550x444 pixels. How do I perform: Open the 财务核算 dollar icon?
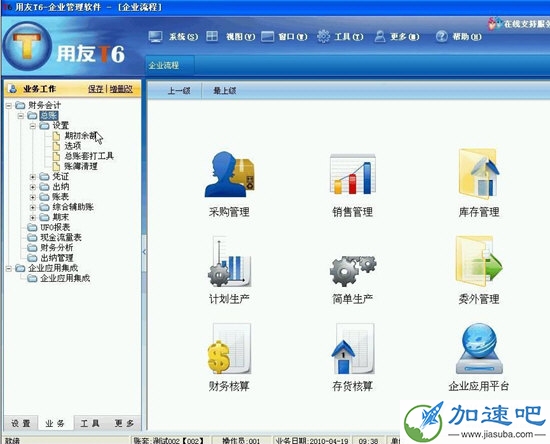tap(229, 349)
